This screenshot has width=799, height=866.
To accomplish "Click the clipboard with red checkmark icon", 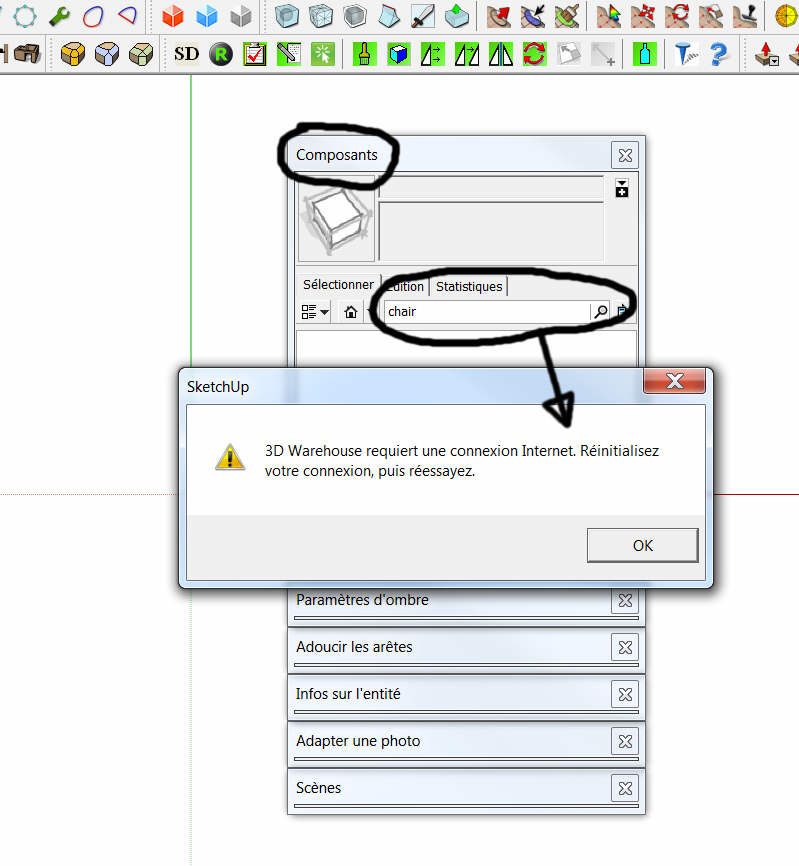I will coord(255,54).
